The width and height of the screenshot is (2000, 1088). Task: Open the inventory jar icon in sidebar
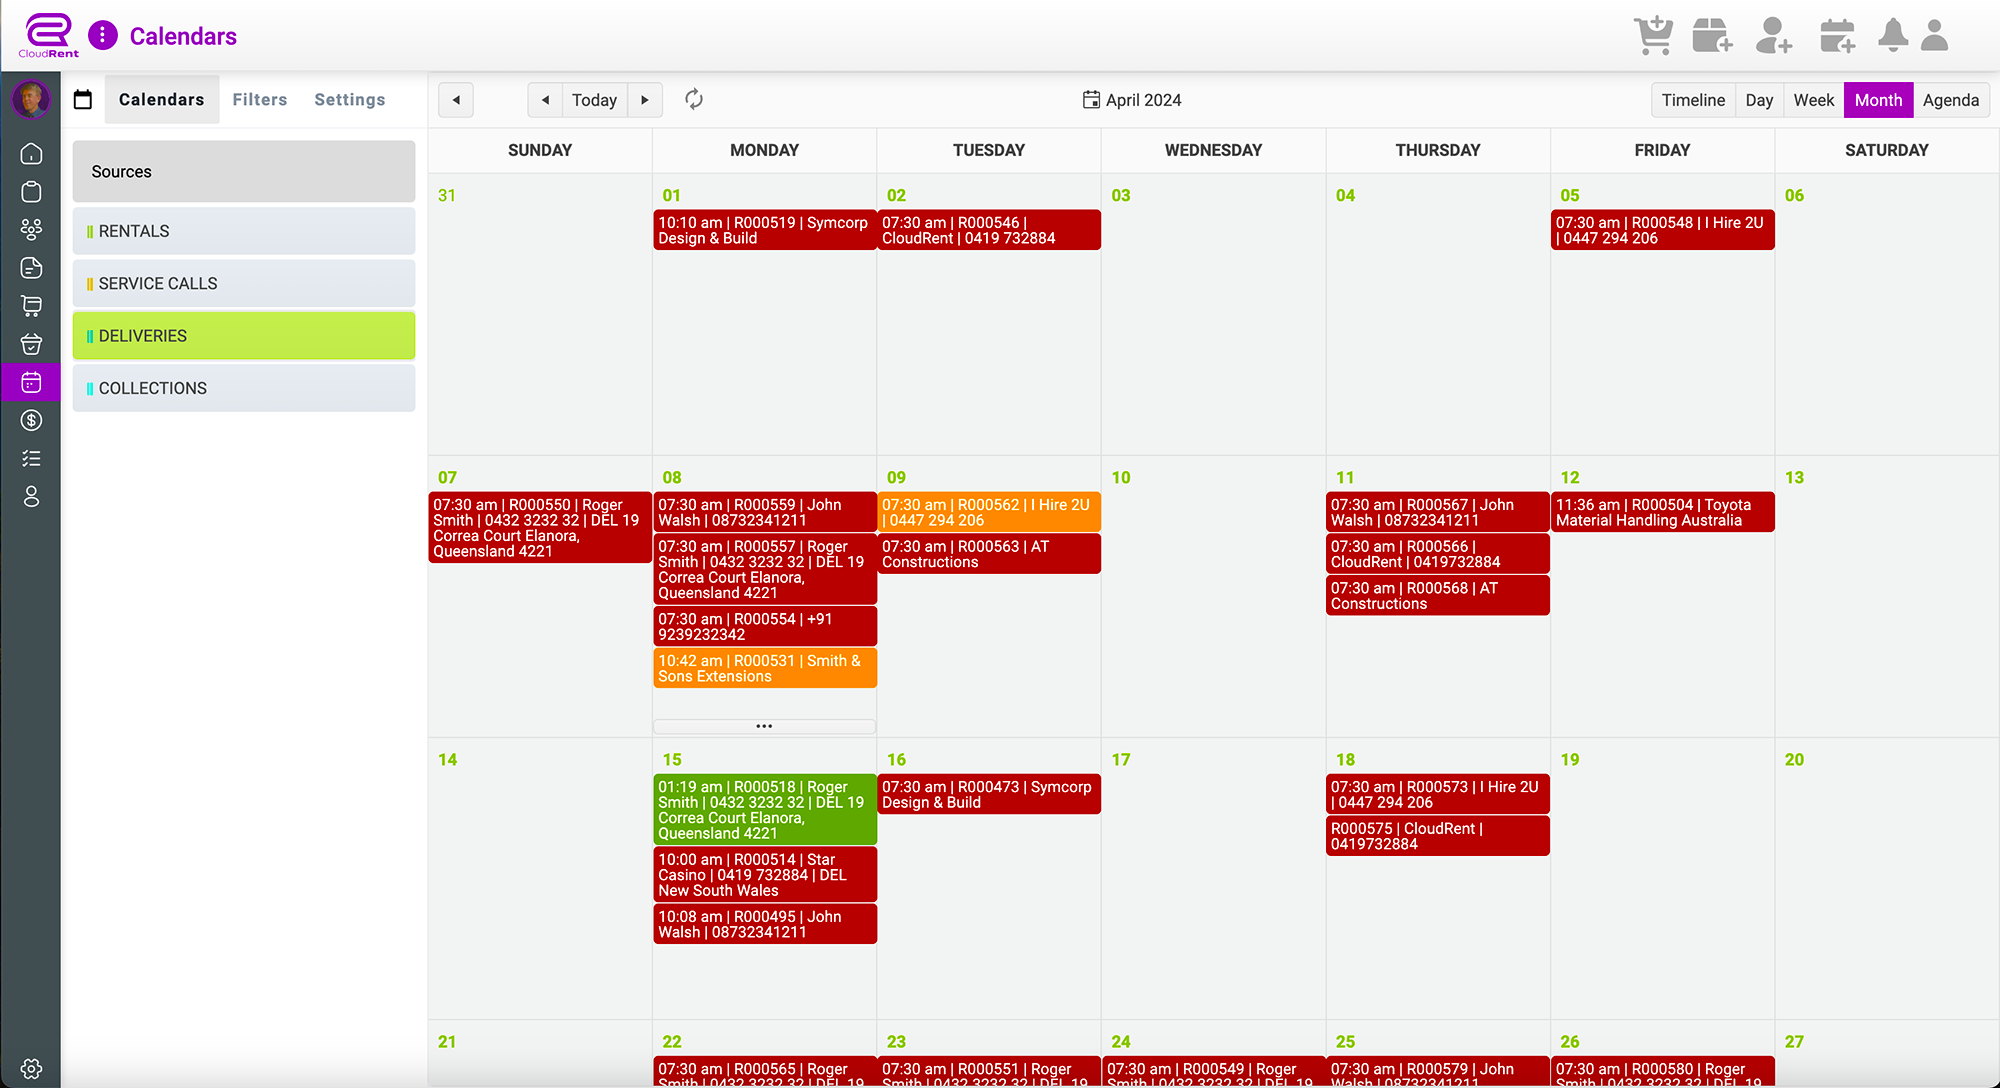(31, 192)
